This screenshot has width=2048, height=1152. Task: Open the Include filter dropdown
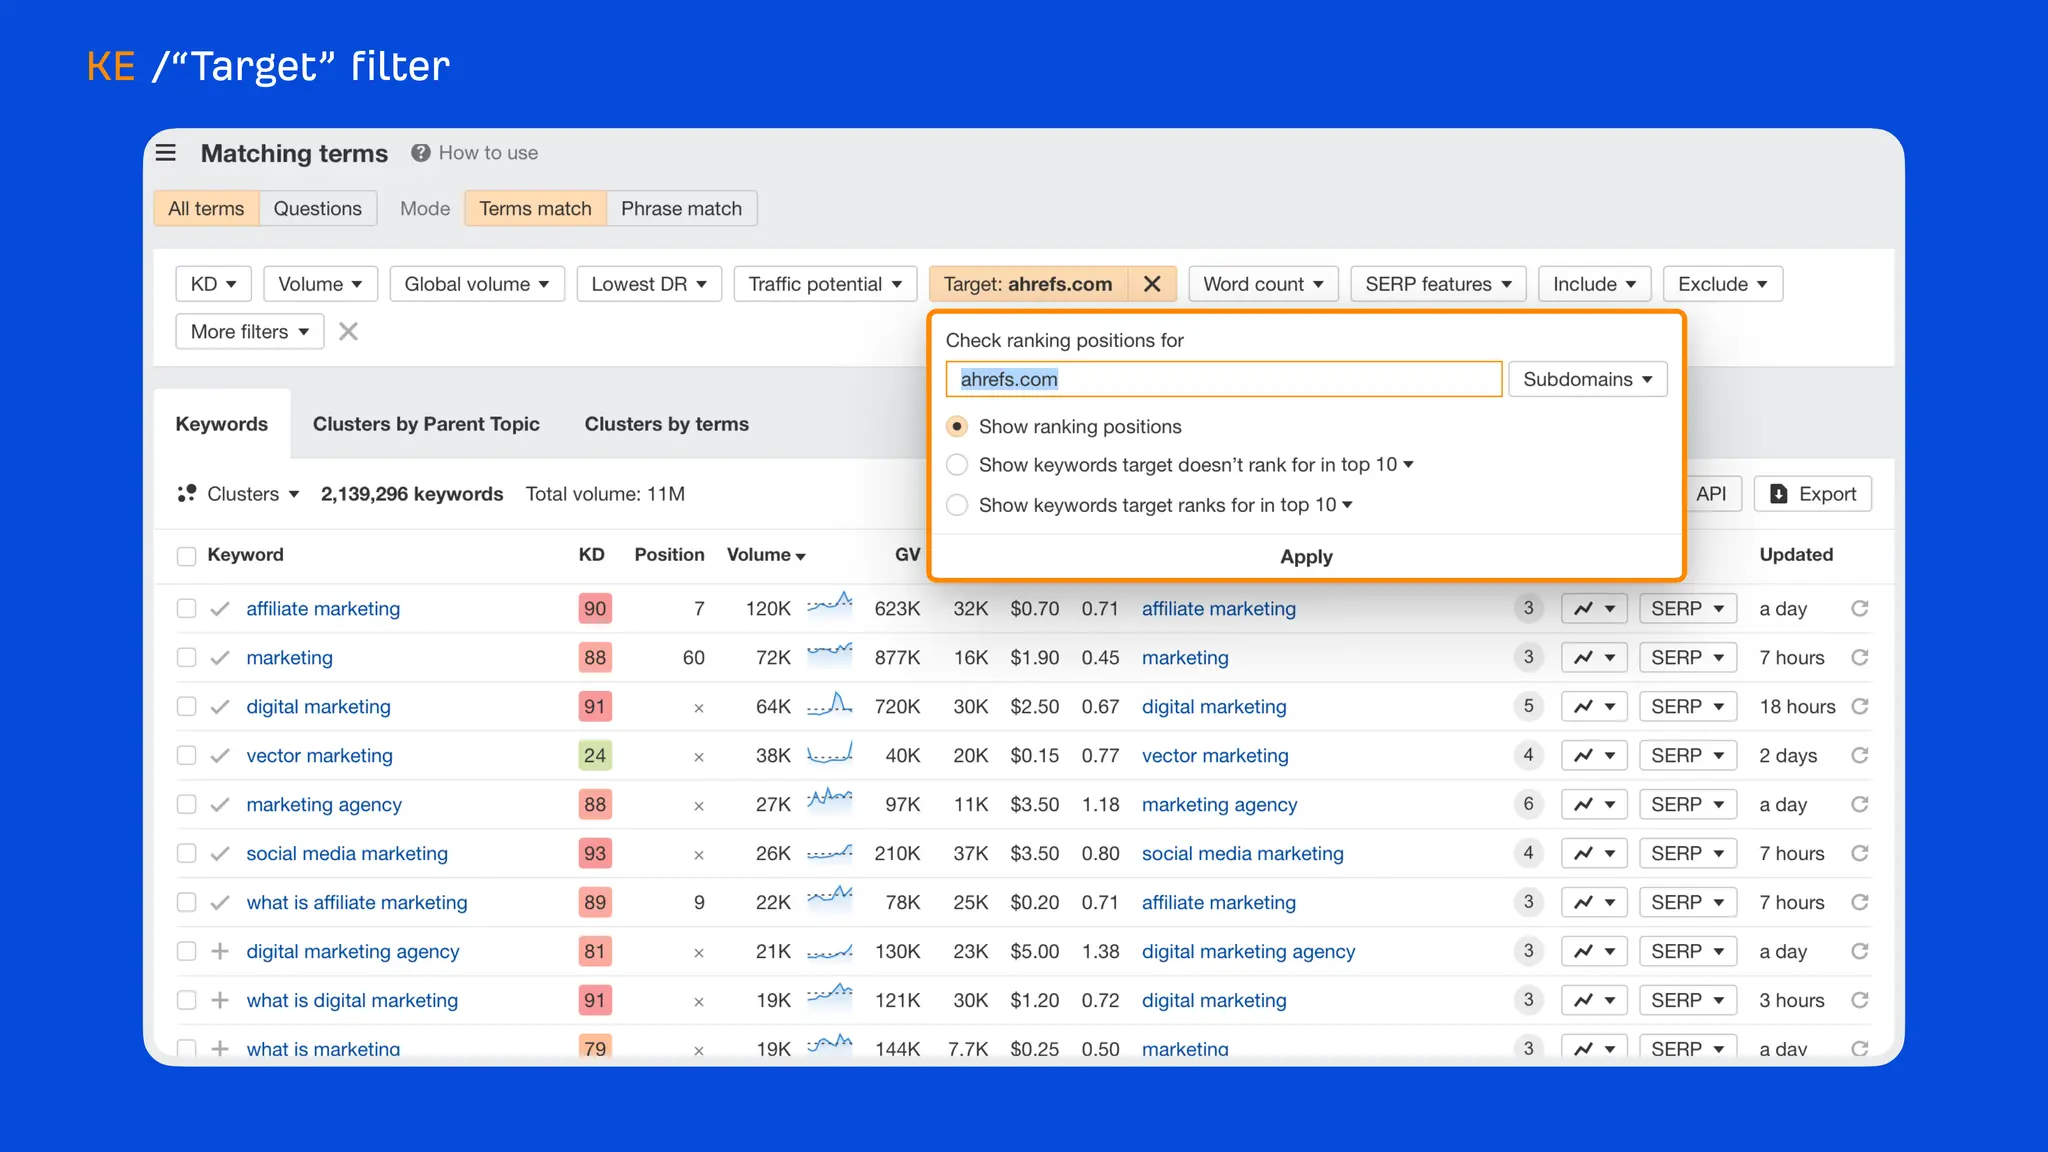[x=1594, y=284]
